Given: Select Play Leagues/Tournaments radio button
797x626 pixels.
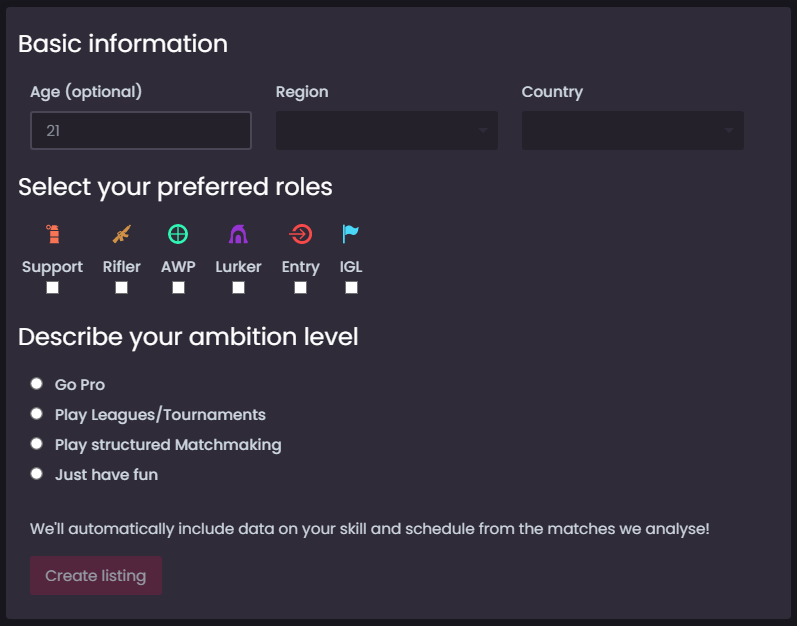Looking at the screenshot, I should coord(37,414).
